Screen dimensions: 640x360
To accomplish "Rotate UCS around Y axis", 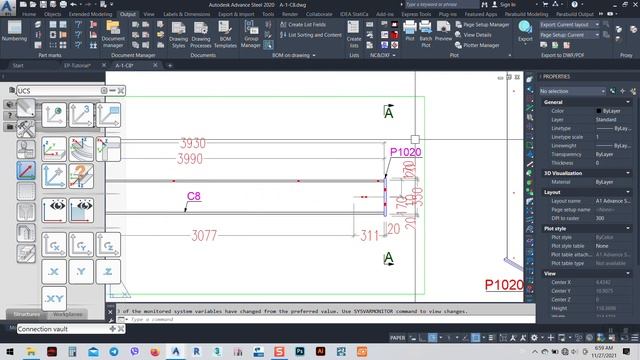I will click(81, 244).
